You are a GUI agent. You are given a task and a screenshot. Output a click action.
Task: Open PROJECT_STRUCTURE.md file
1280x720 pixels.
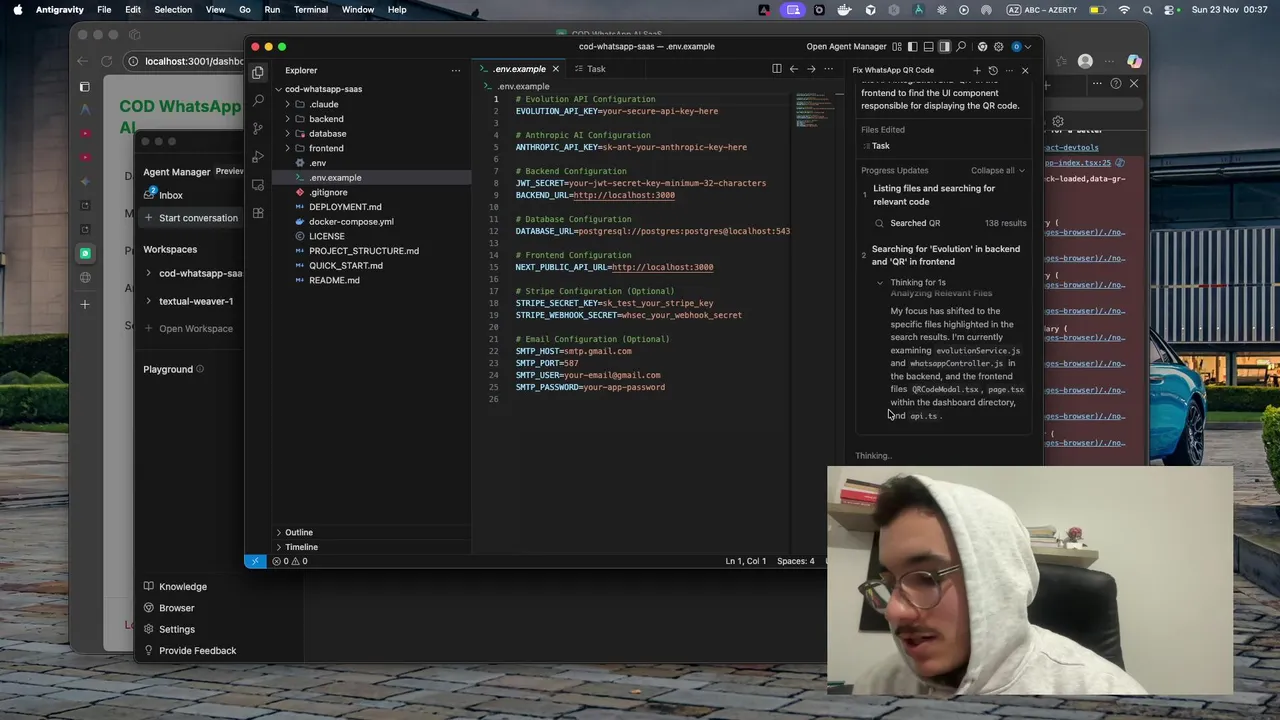tap(364, 251)
